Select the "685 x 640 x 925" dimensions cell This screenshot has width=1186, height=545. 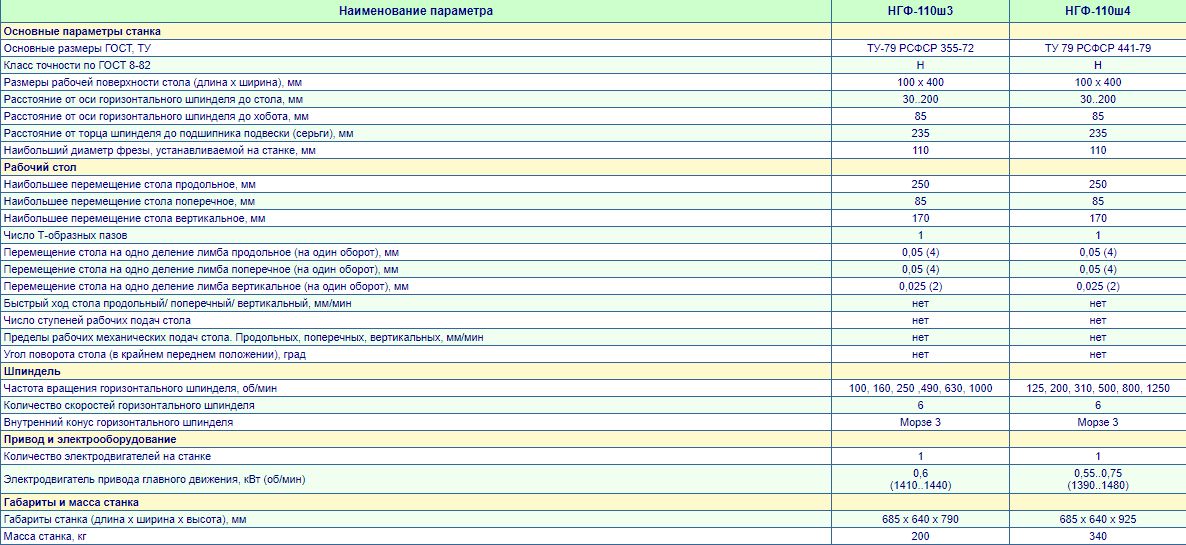coord(1098,519)
